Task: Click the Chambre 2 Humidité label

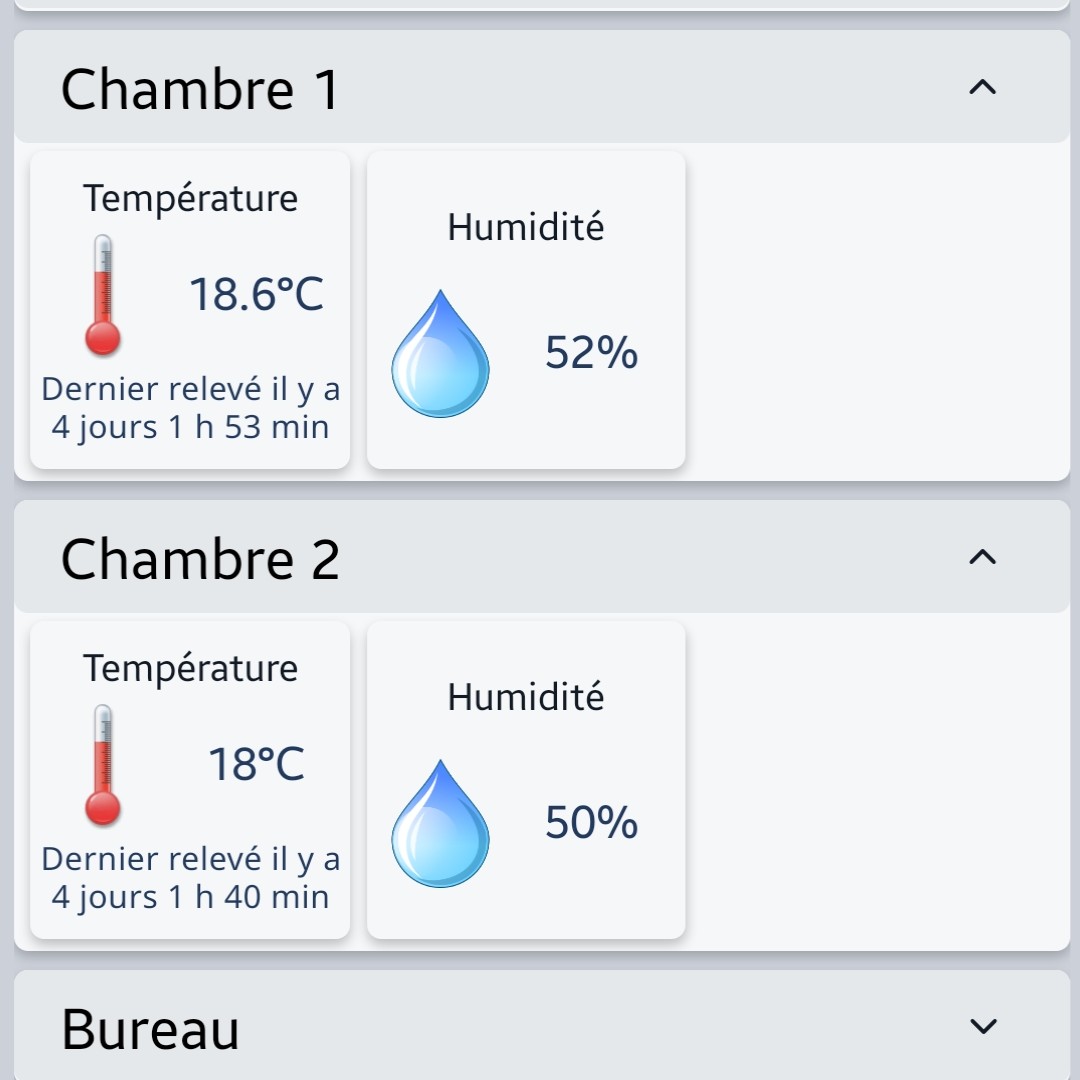Action: click(x=526, y=697)
